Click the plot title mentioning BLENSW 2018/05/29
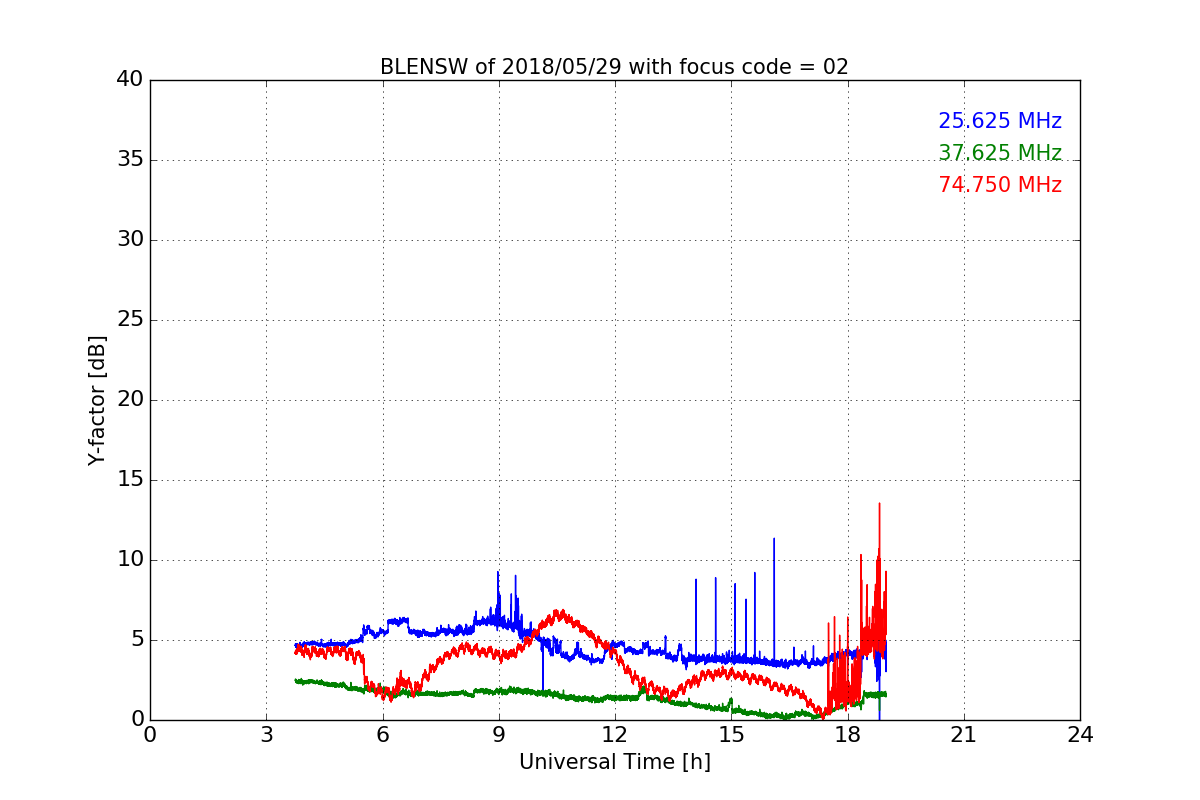This screenshot has width=1200, height=800. point(614,67)
